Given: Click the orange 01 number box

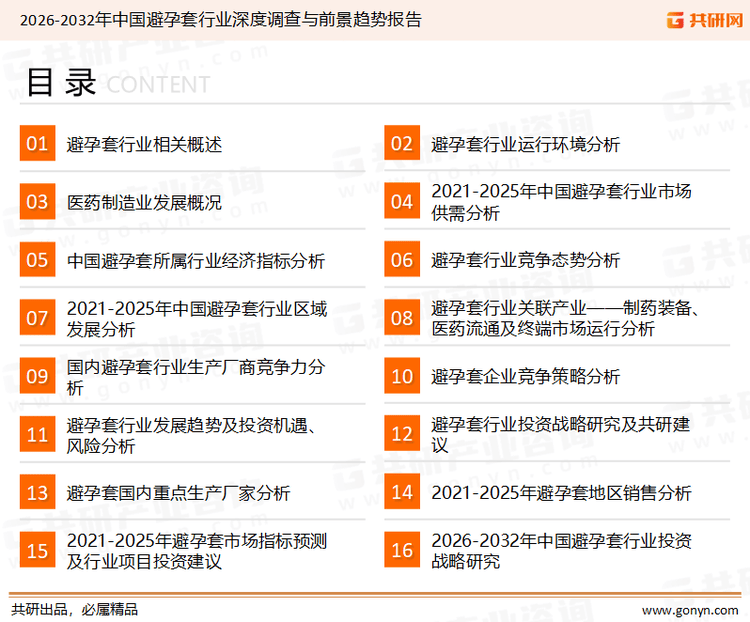Looking at the screenshot, I should (37, 144).
